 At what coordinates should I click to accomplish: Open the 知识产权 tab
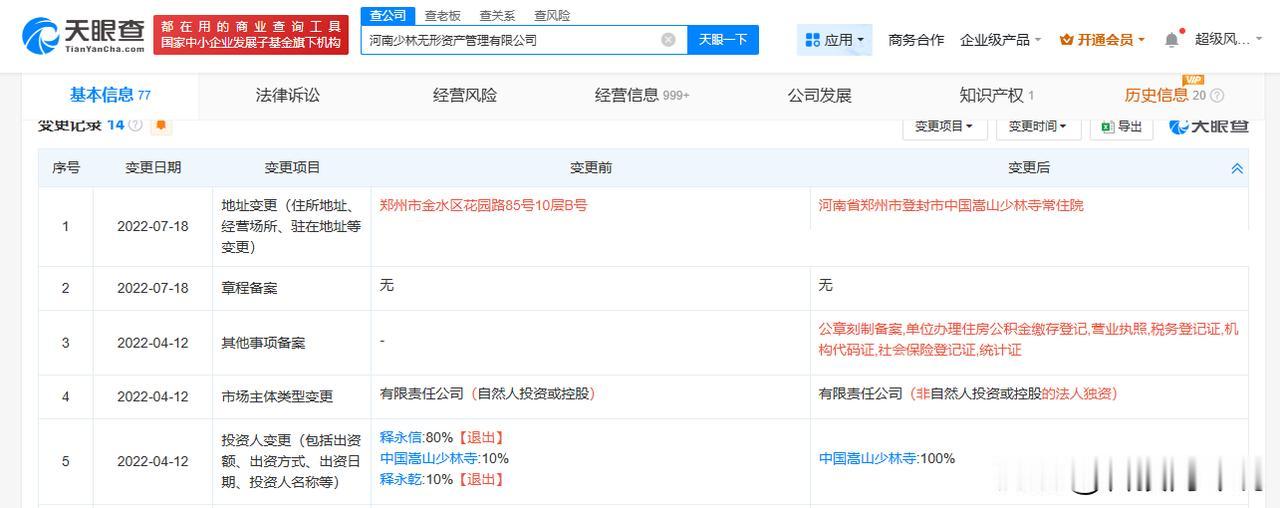click(x=997, y=95)
